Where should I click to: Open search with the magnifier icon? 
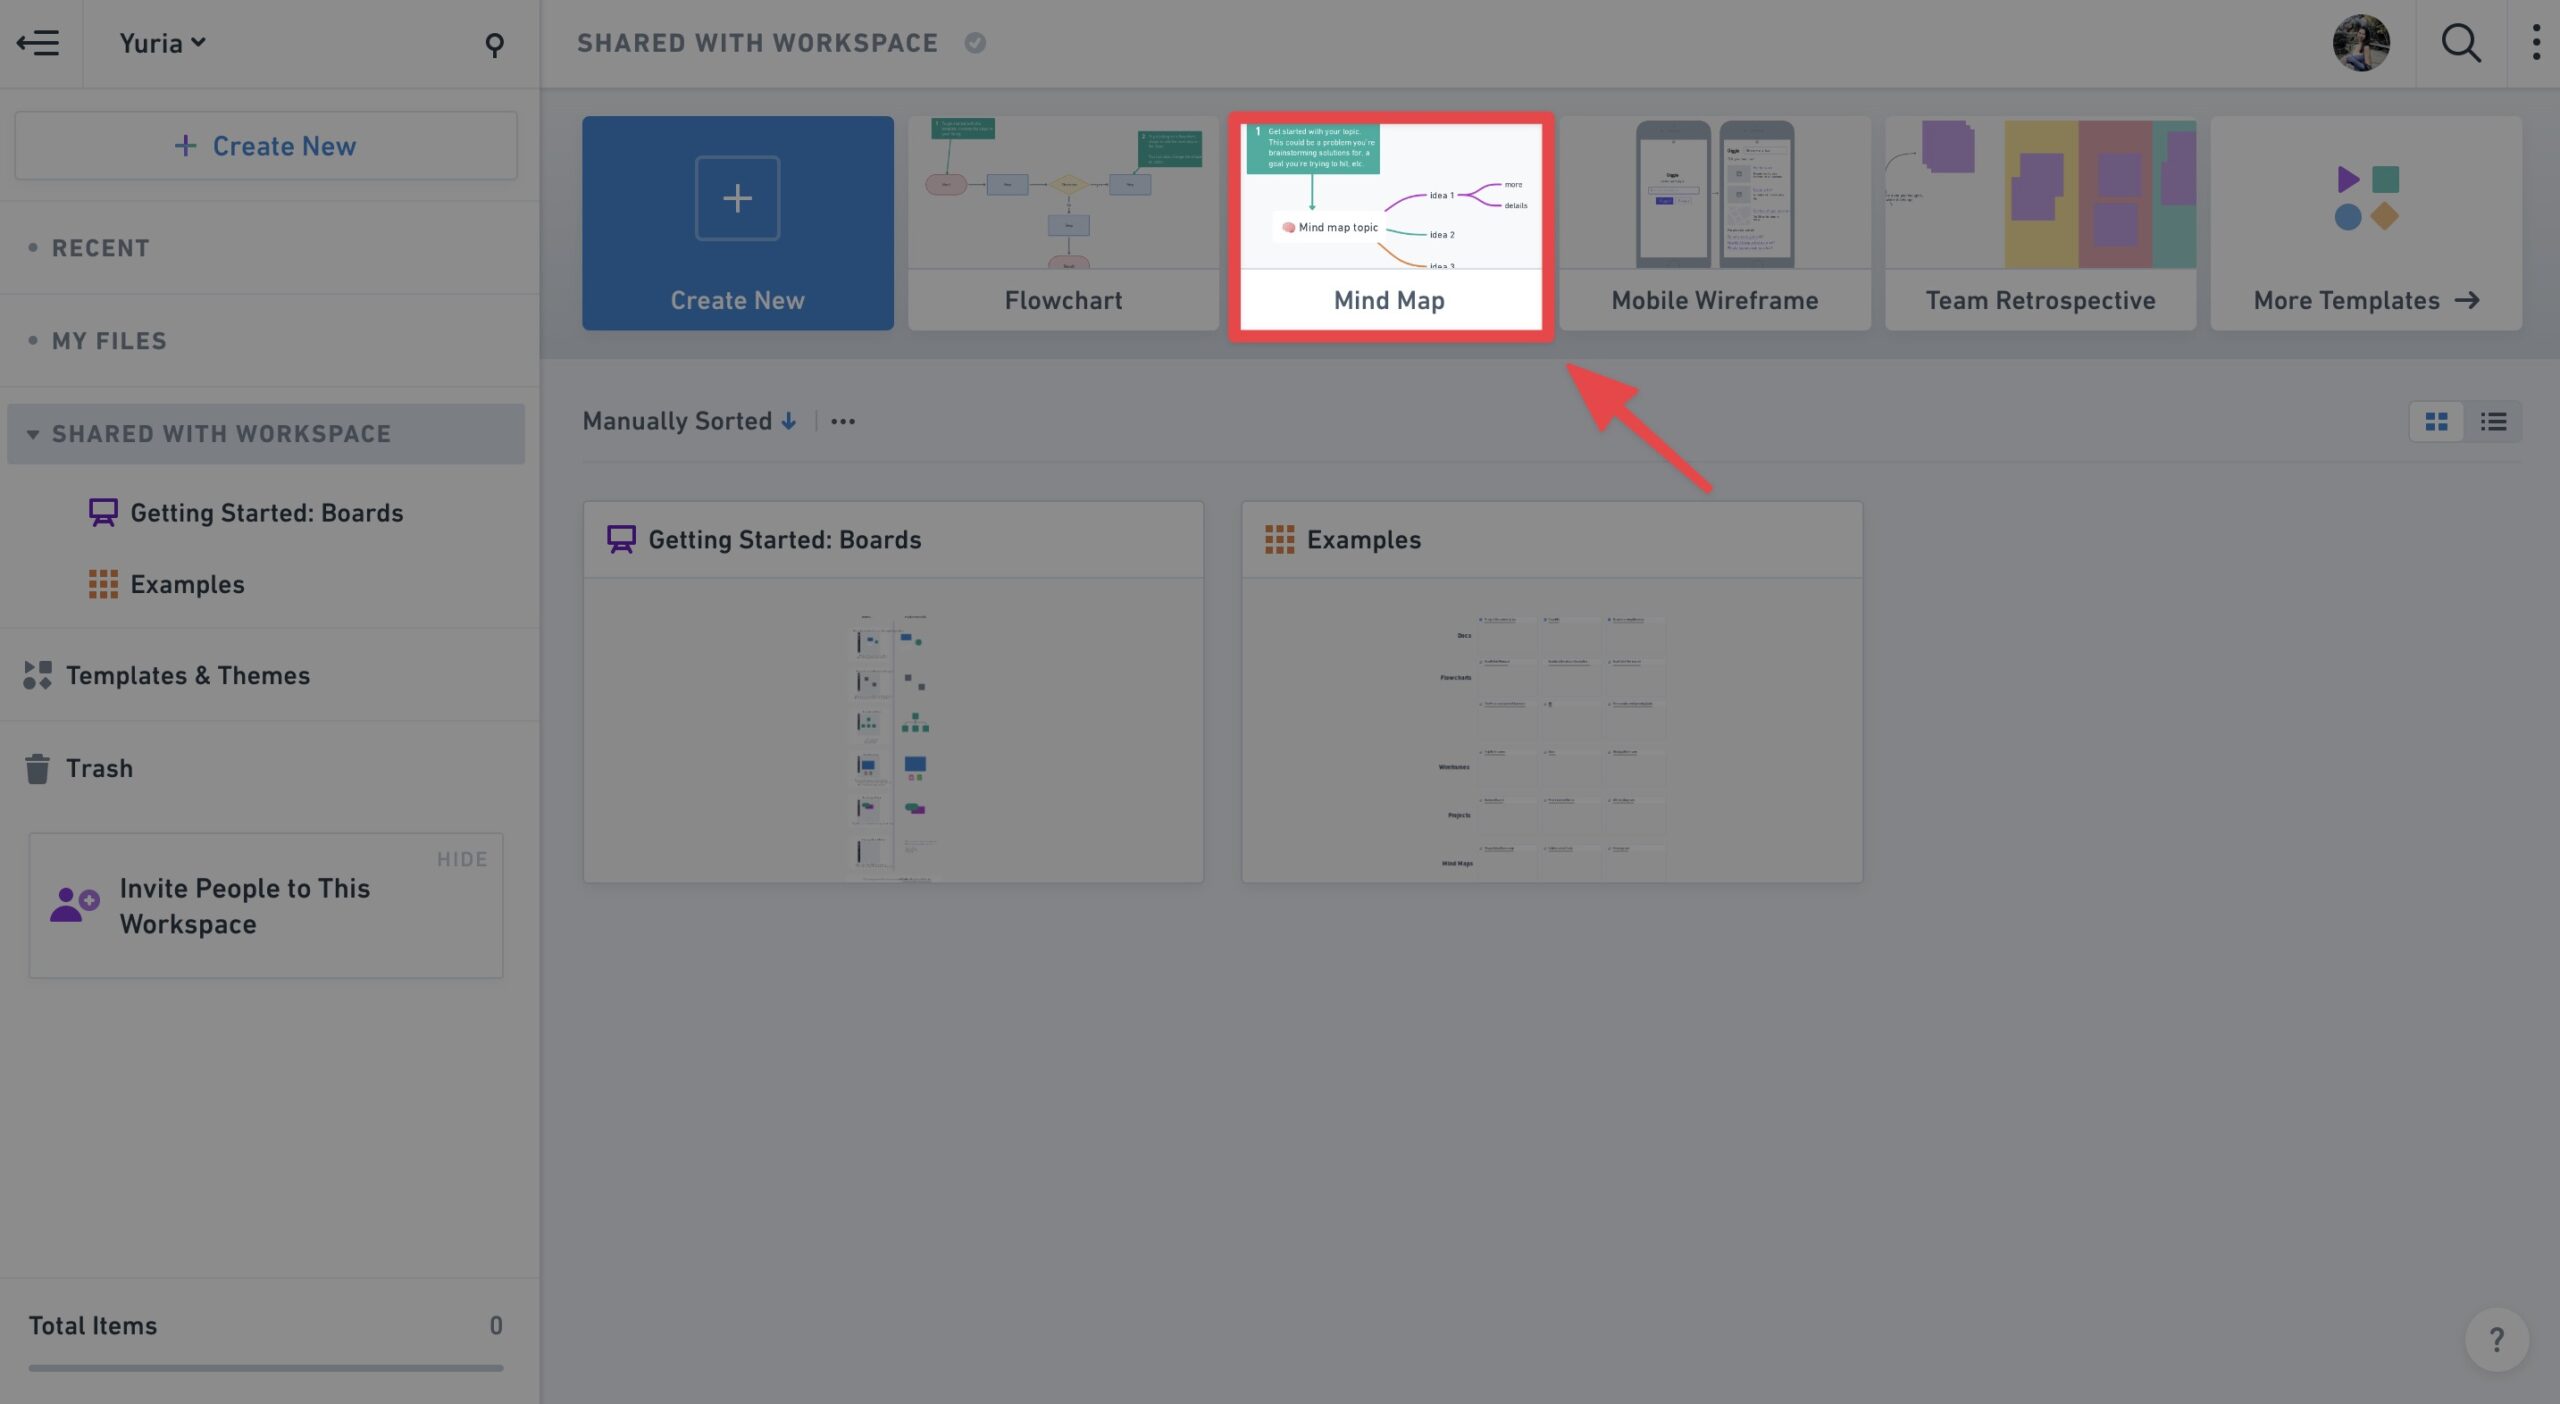[x=2460, y=43]
